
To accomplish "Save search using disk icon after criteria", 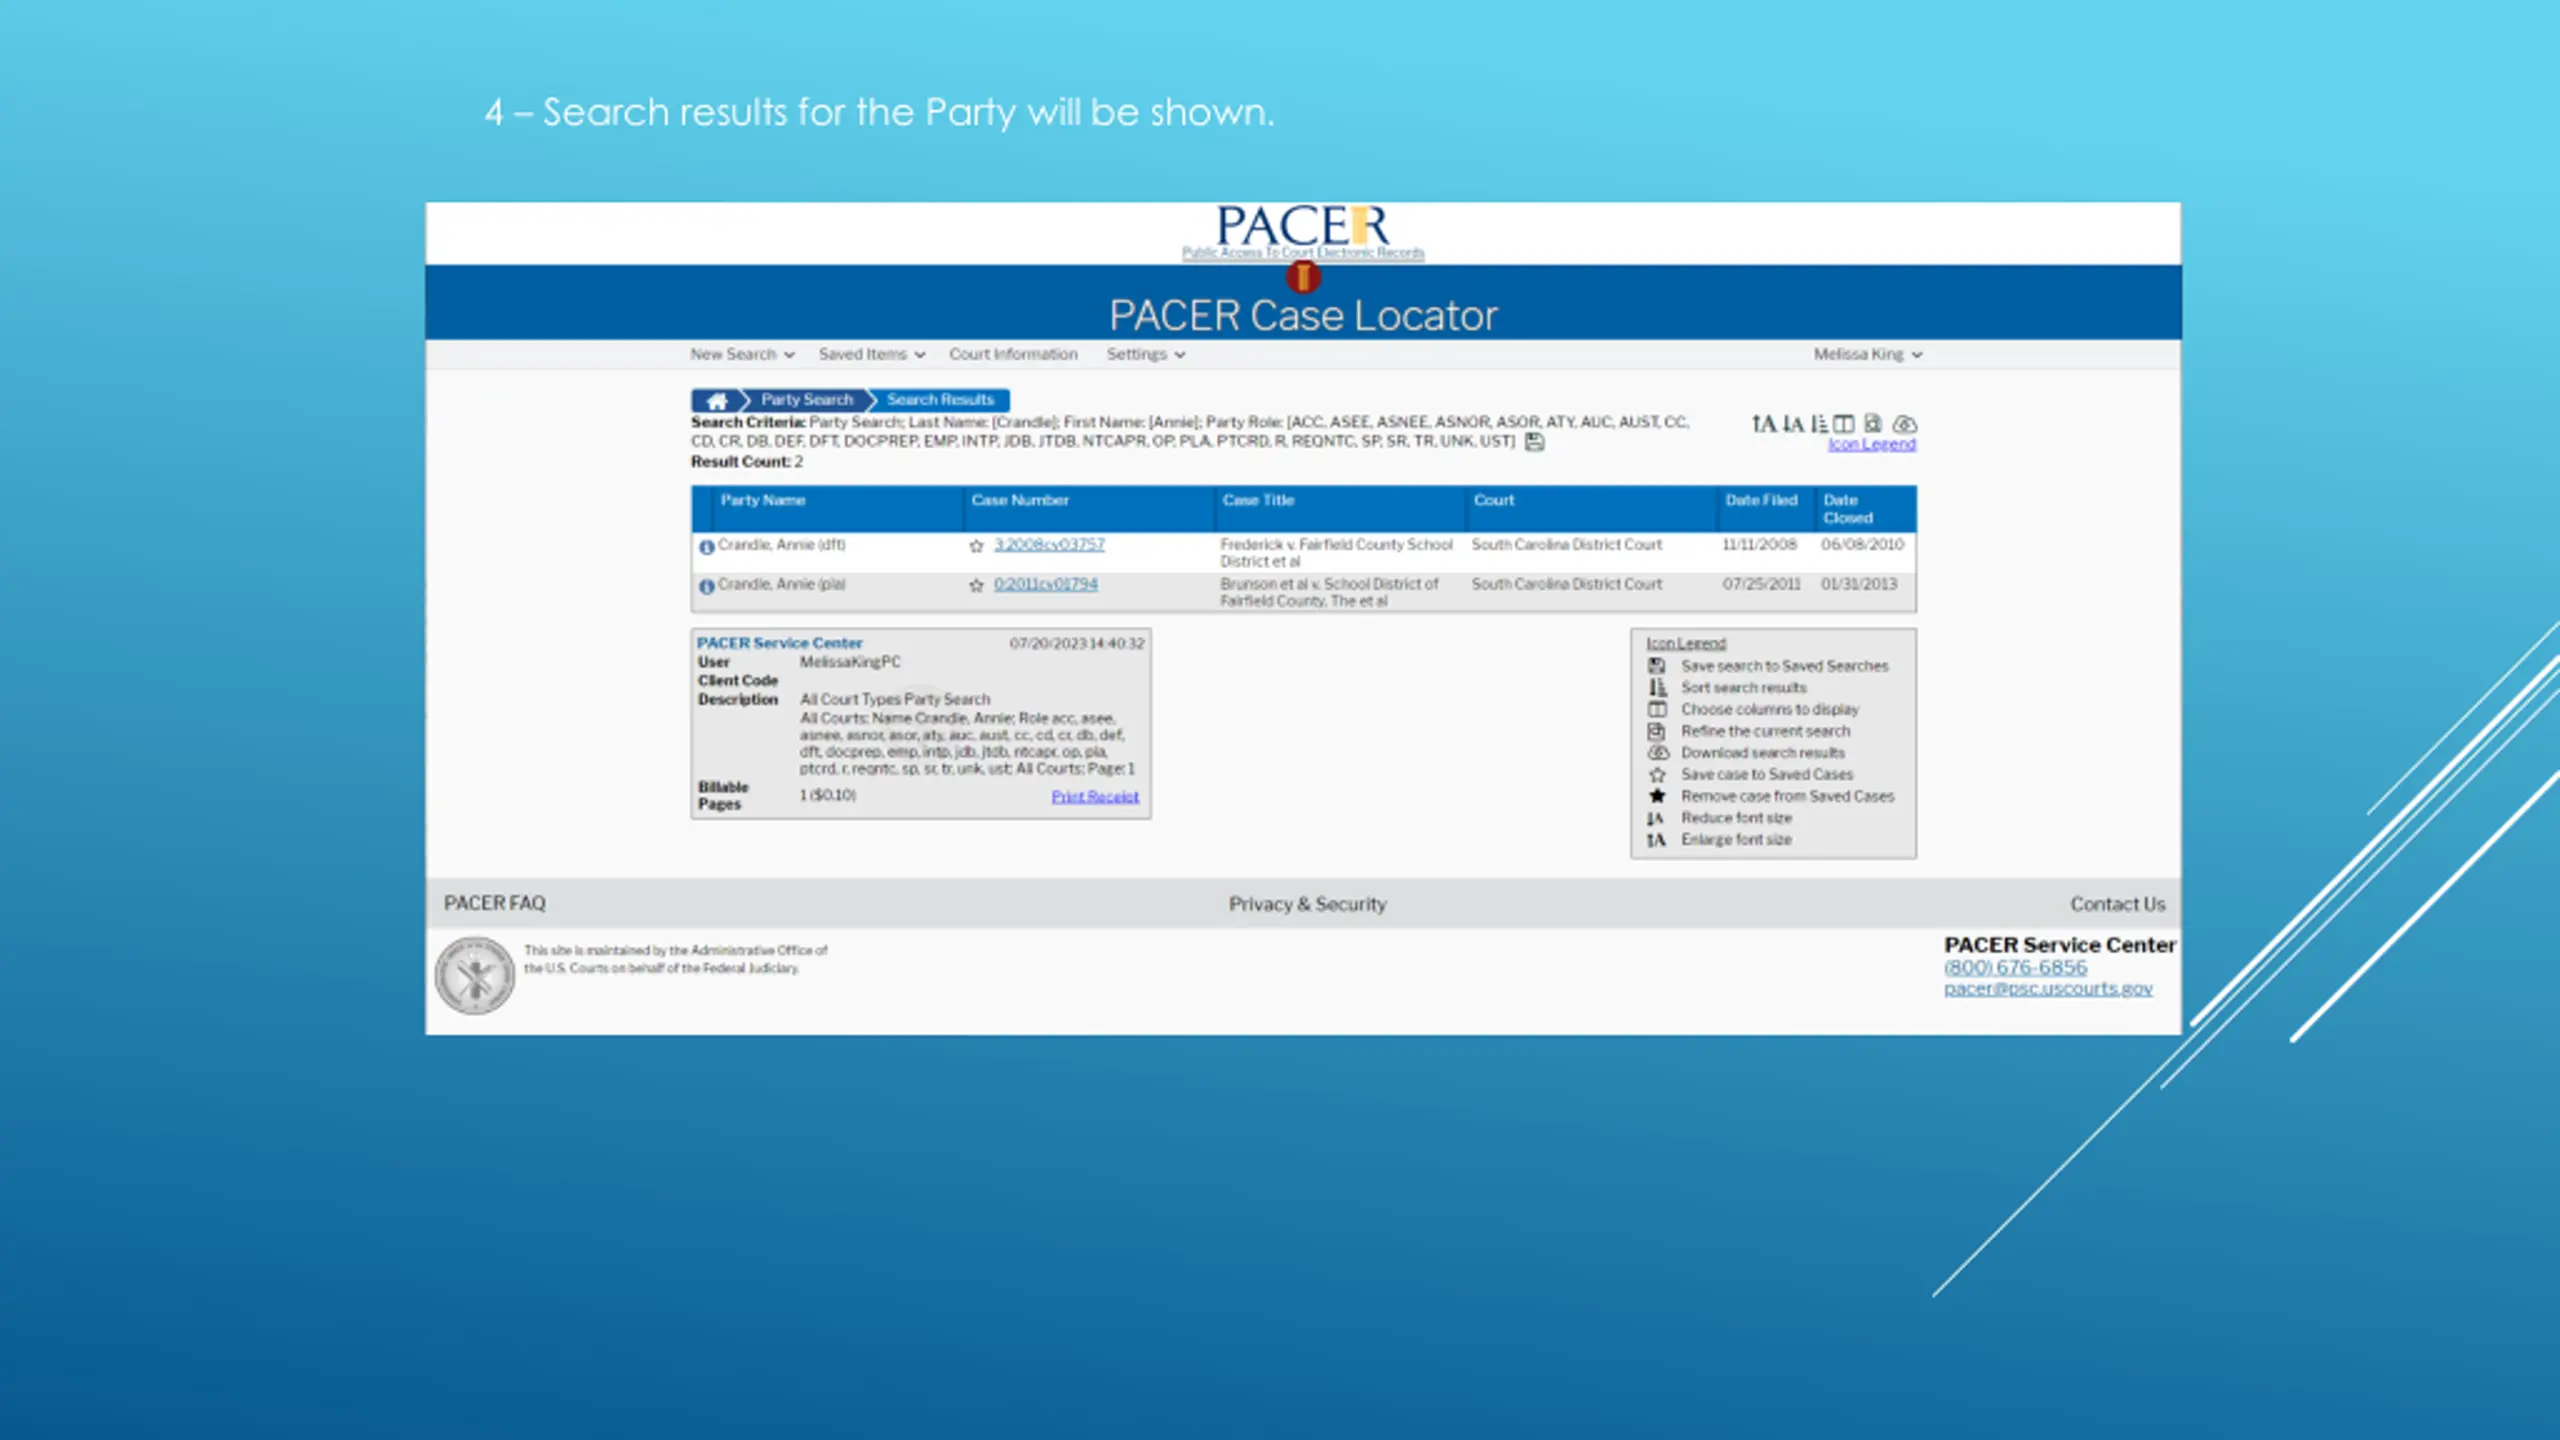I will point(1535,442).
